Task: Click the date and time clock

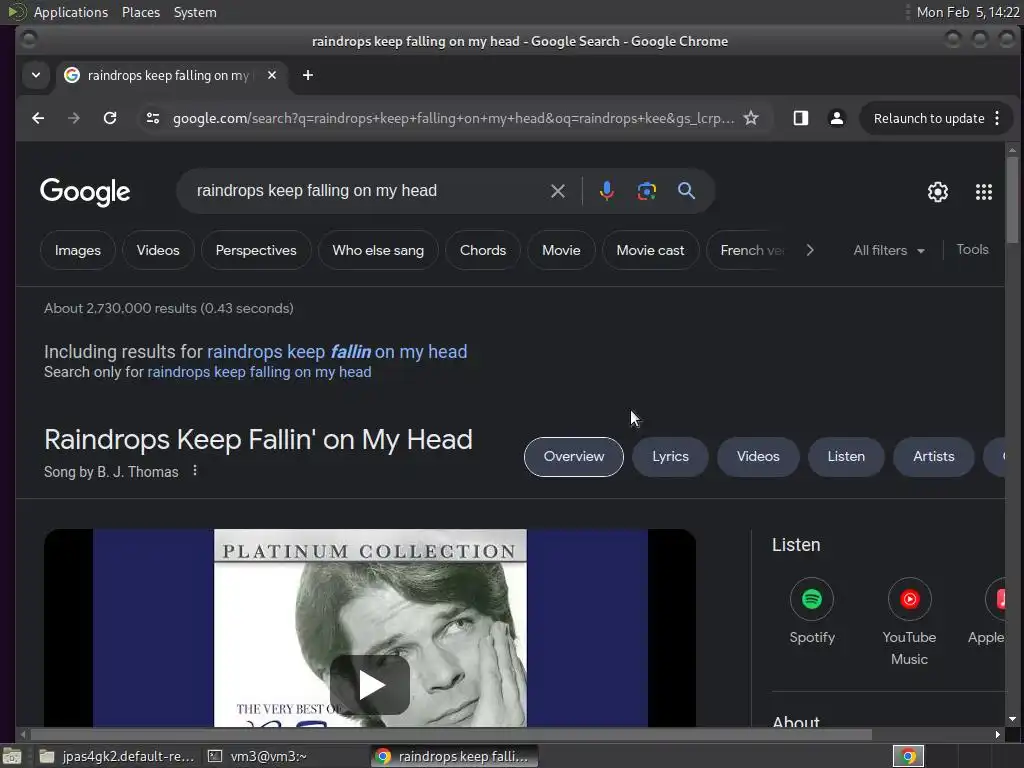Action: click(x=968, y=12)
